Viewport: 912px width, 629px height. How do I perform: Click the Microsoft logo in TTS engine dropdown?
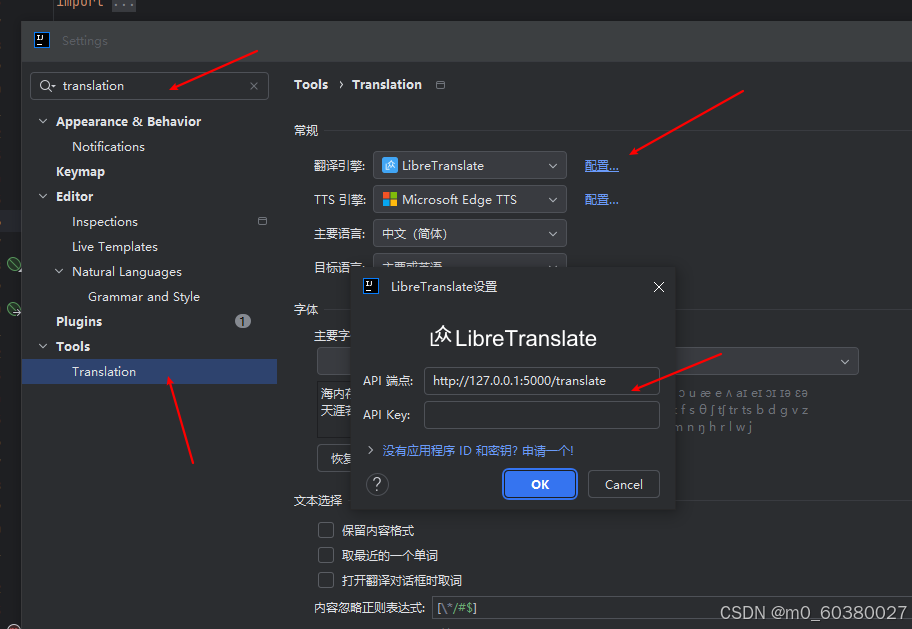390,200
